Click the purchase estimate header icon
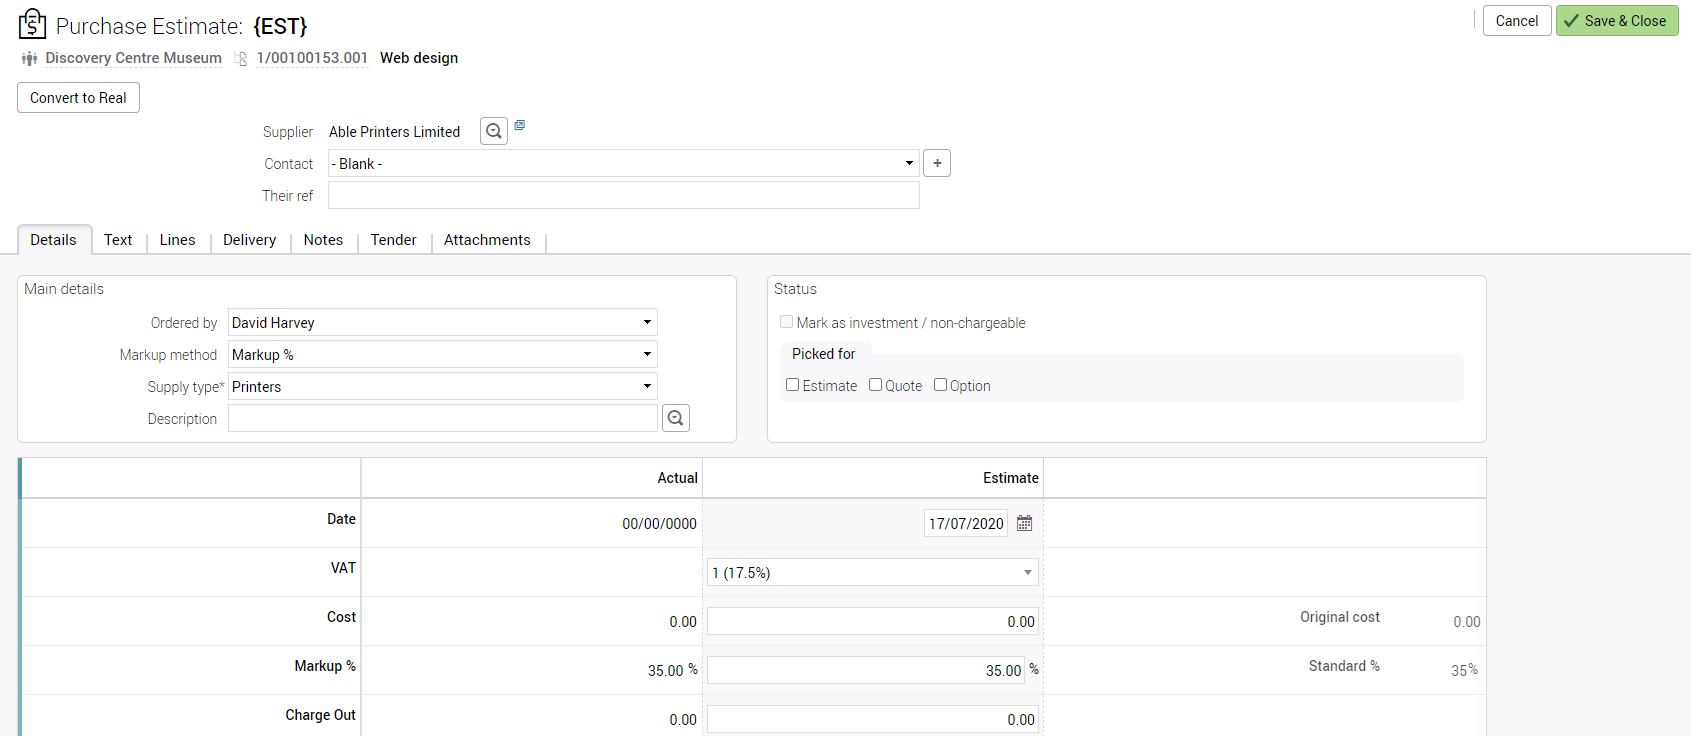The height and width of the screenshot is (736, 1691). pyautogui.click(x=32, y=23)
